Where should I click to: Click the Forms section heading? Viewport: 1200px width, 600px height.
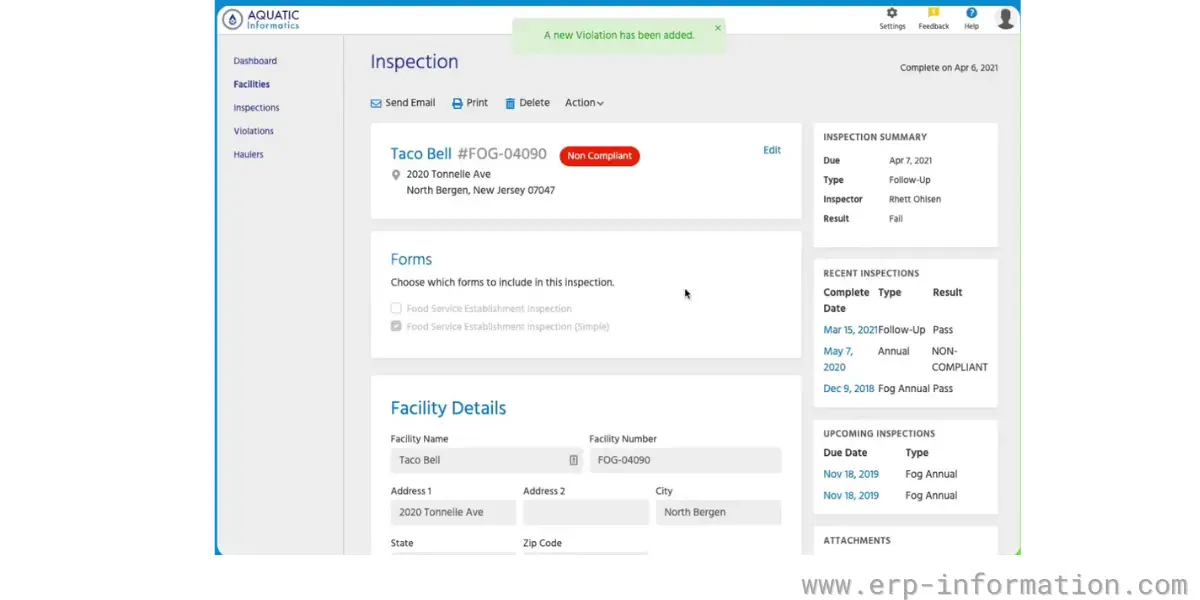[411, 259]
